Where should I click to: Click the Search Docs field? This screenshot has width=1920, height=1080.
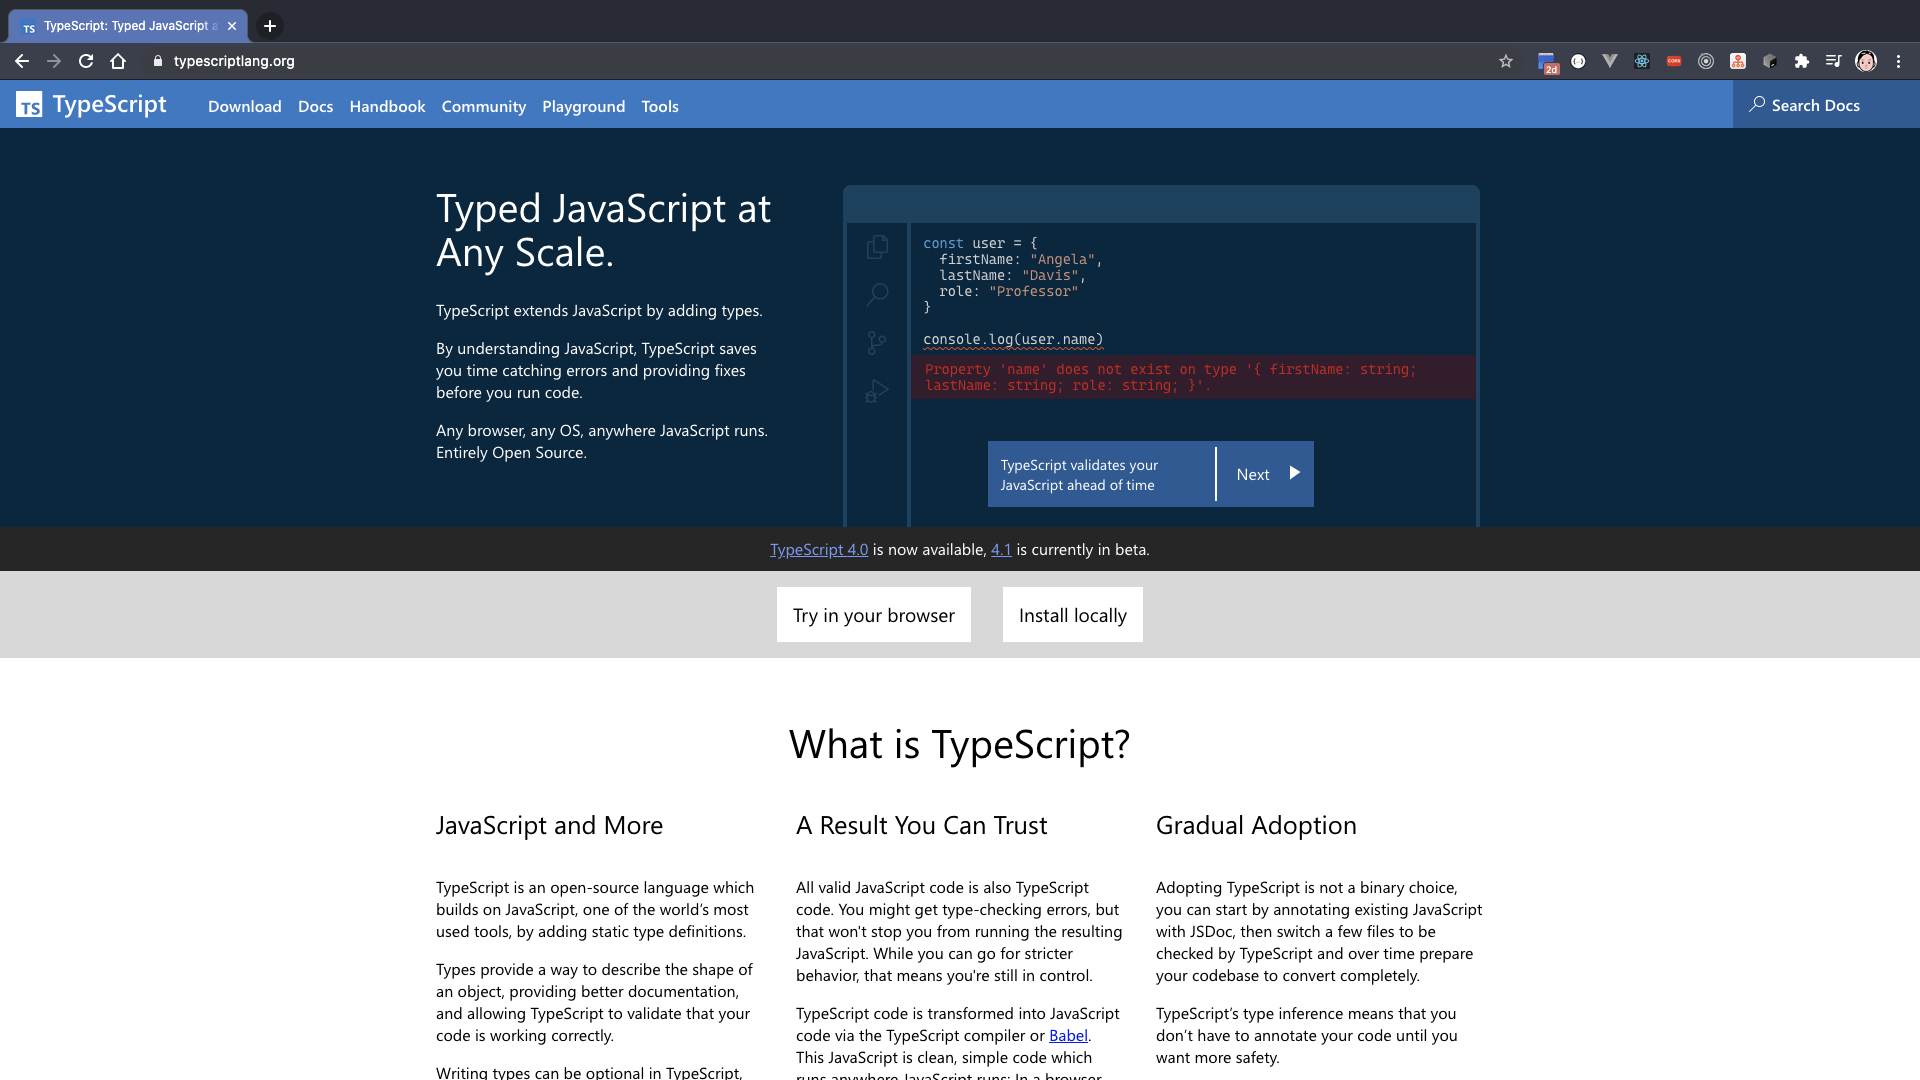point(1815,105)
